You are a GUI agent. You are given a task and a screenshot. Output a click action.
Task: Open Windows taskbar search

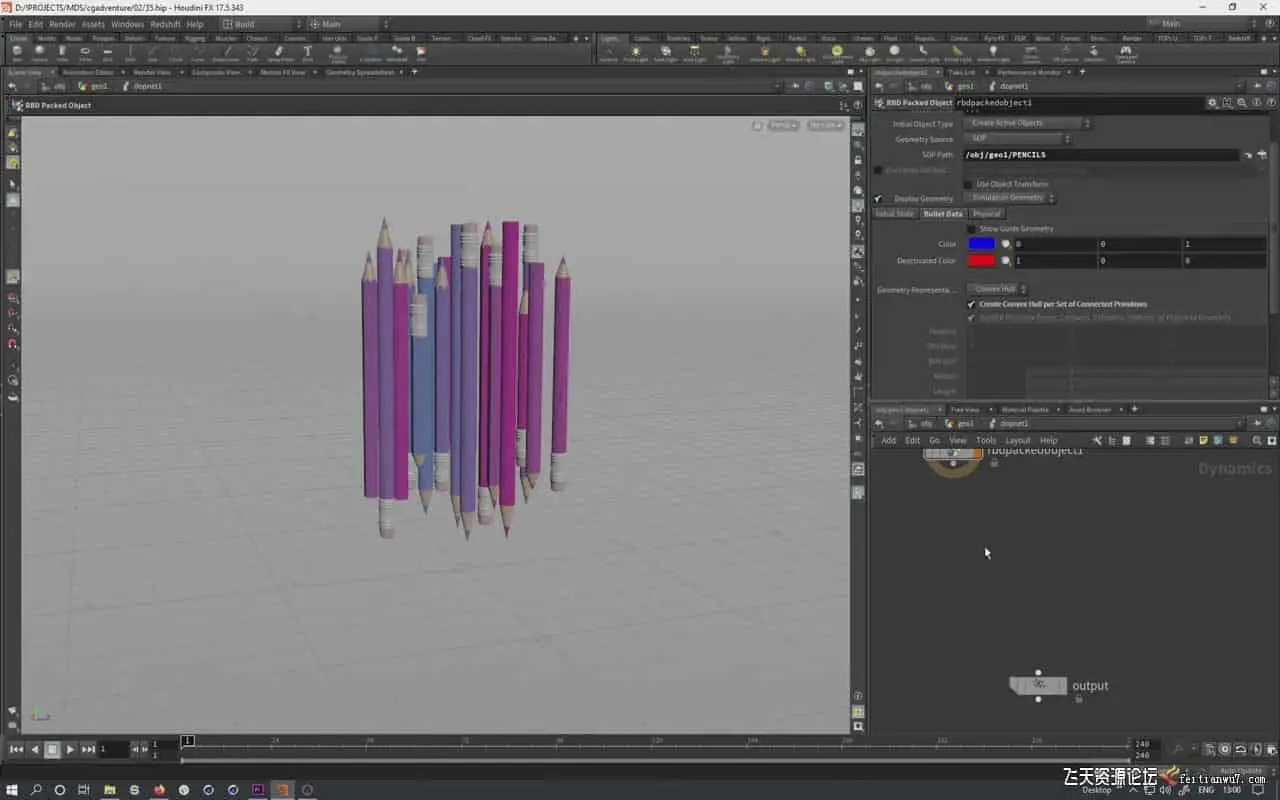pos(36,790)
